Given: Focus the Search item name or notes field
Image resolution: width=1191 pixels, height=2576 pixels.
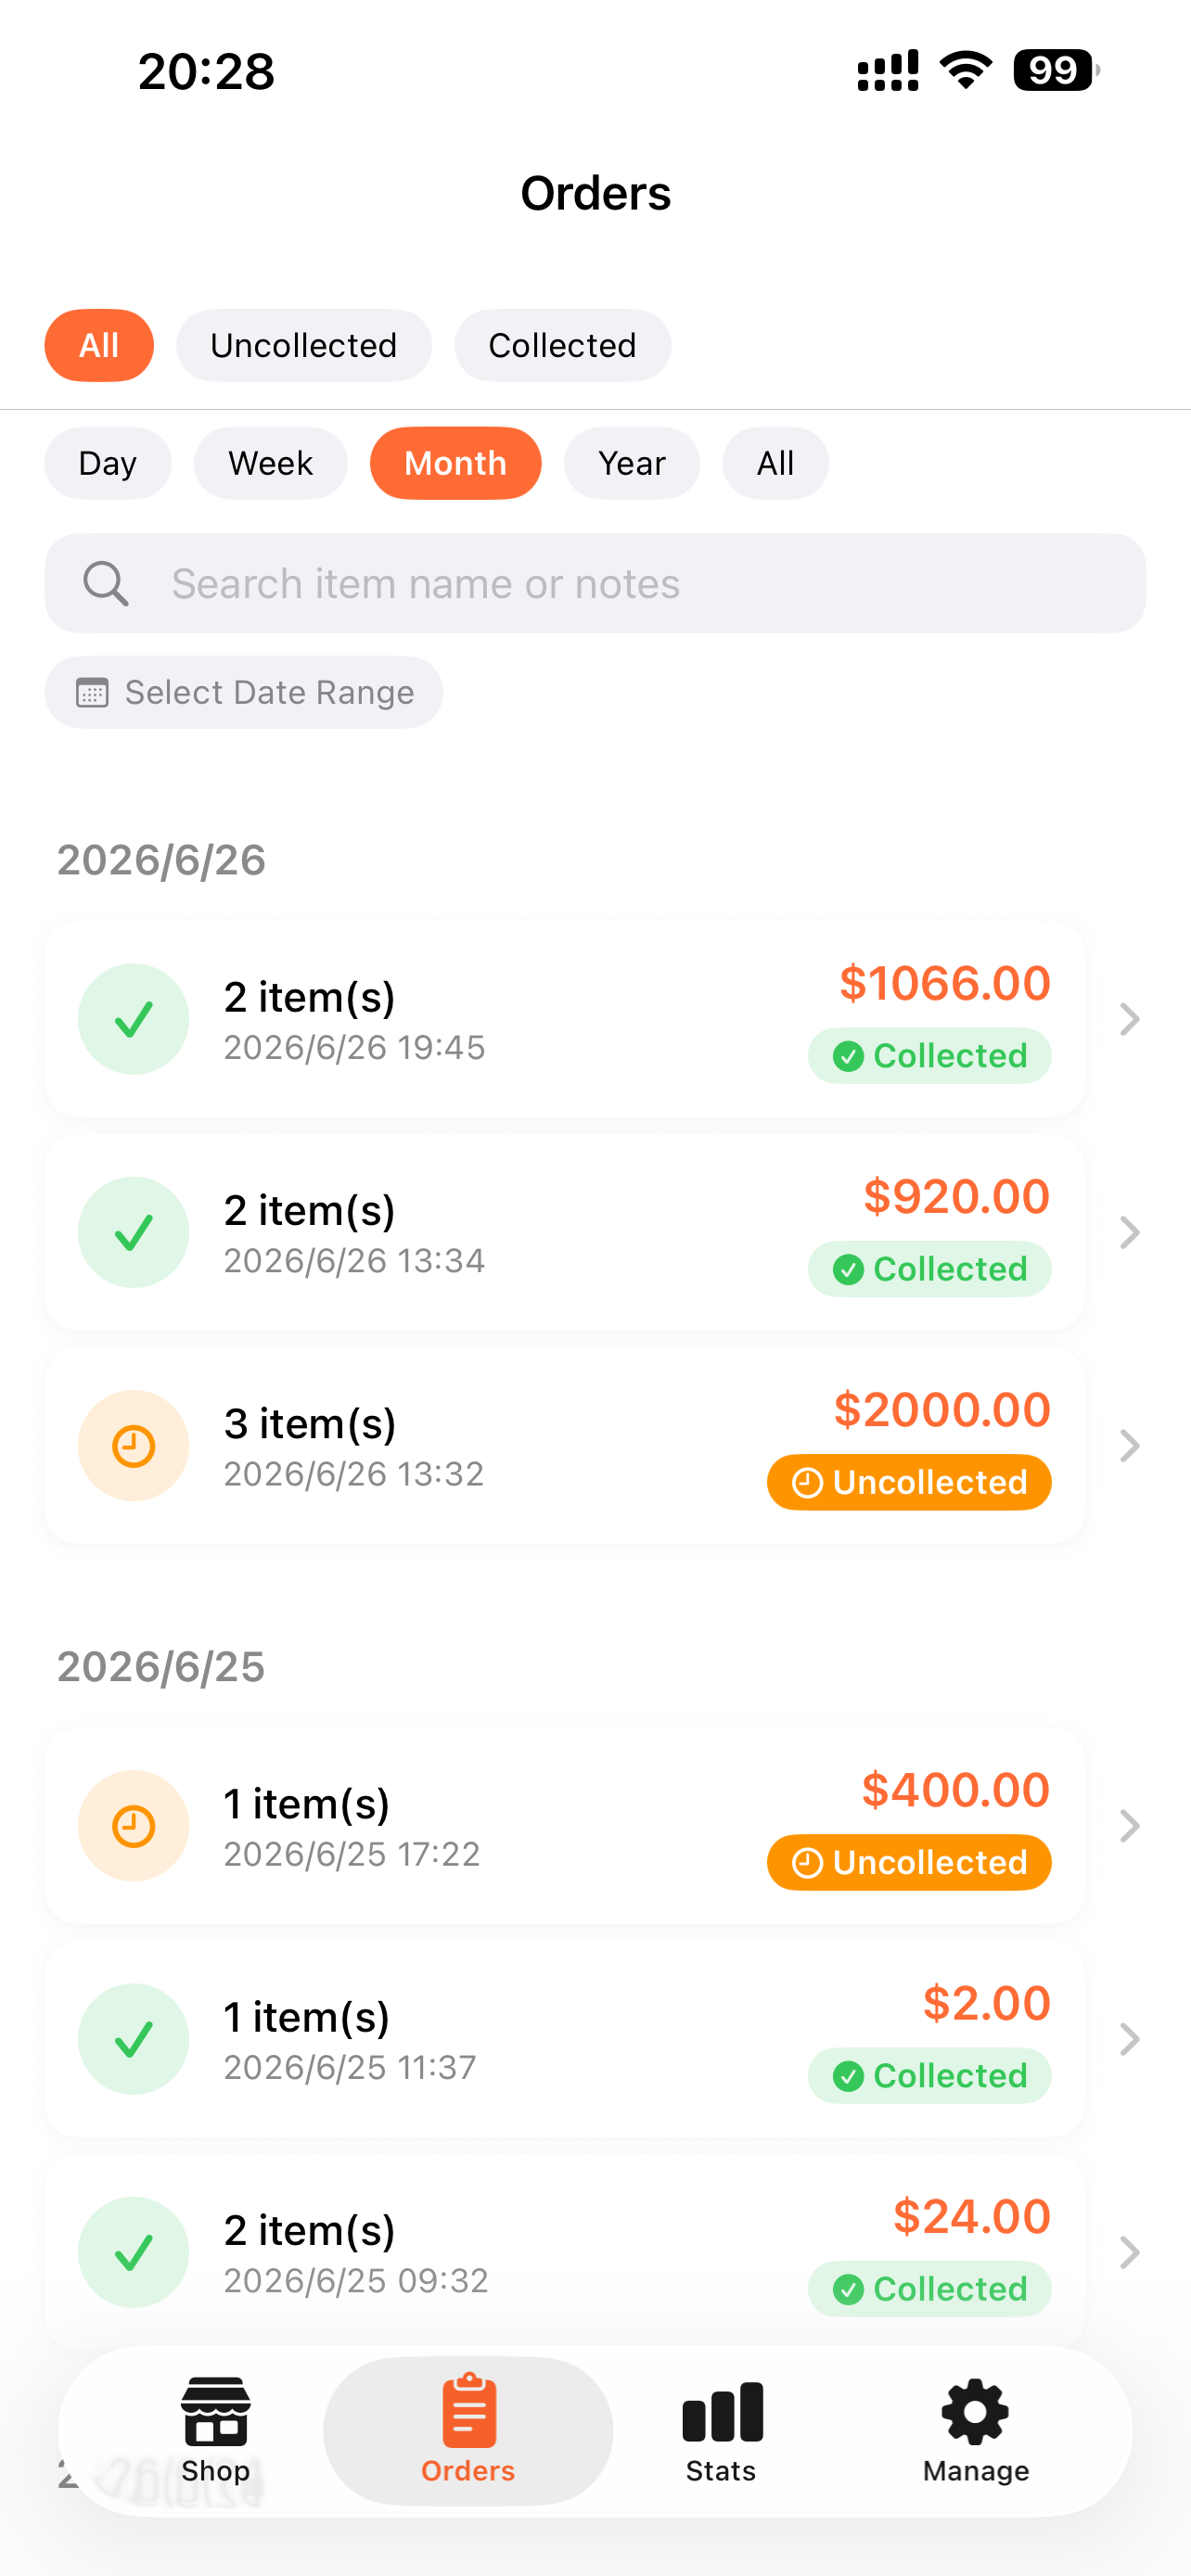Looking at the screenshot, I should click(x=595, y=583).
